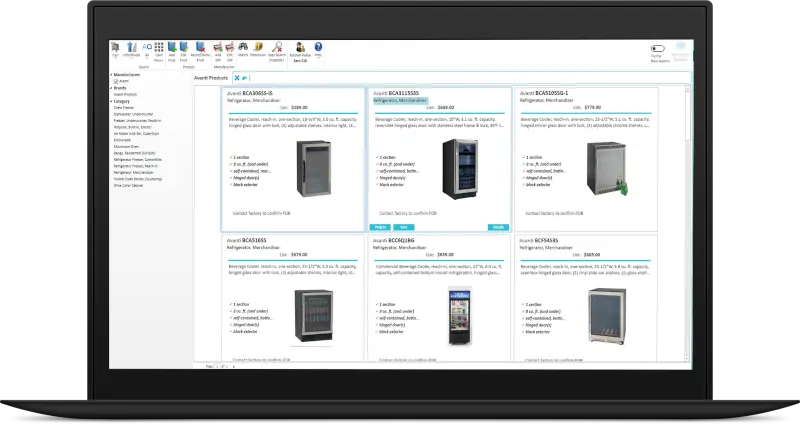Click the BCA5105SG-1 model title
This screenshot has height=424, width=800.
[552, 93]
